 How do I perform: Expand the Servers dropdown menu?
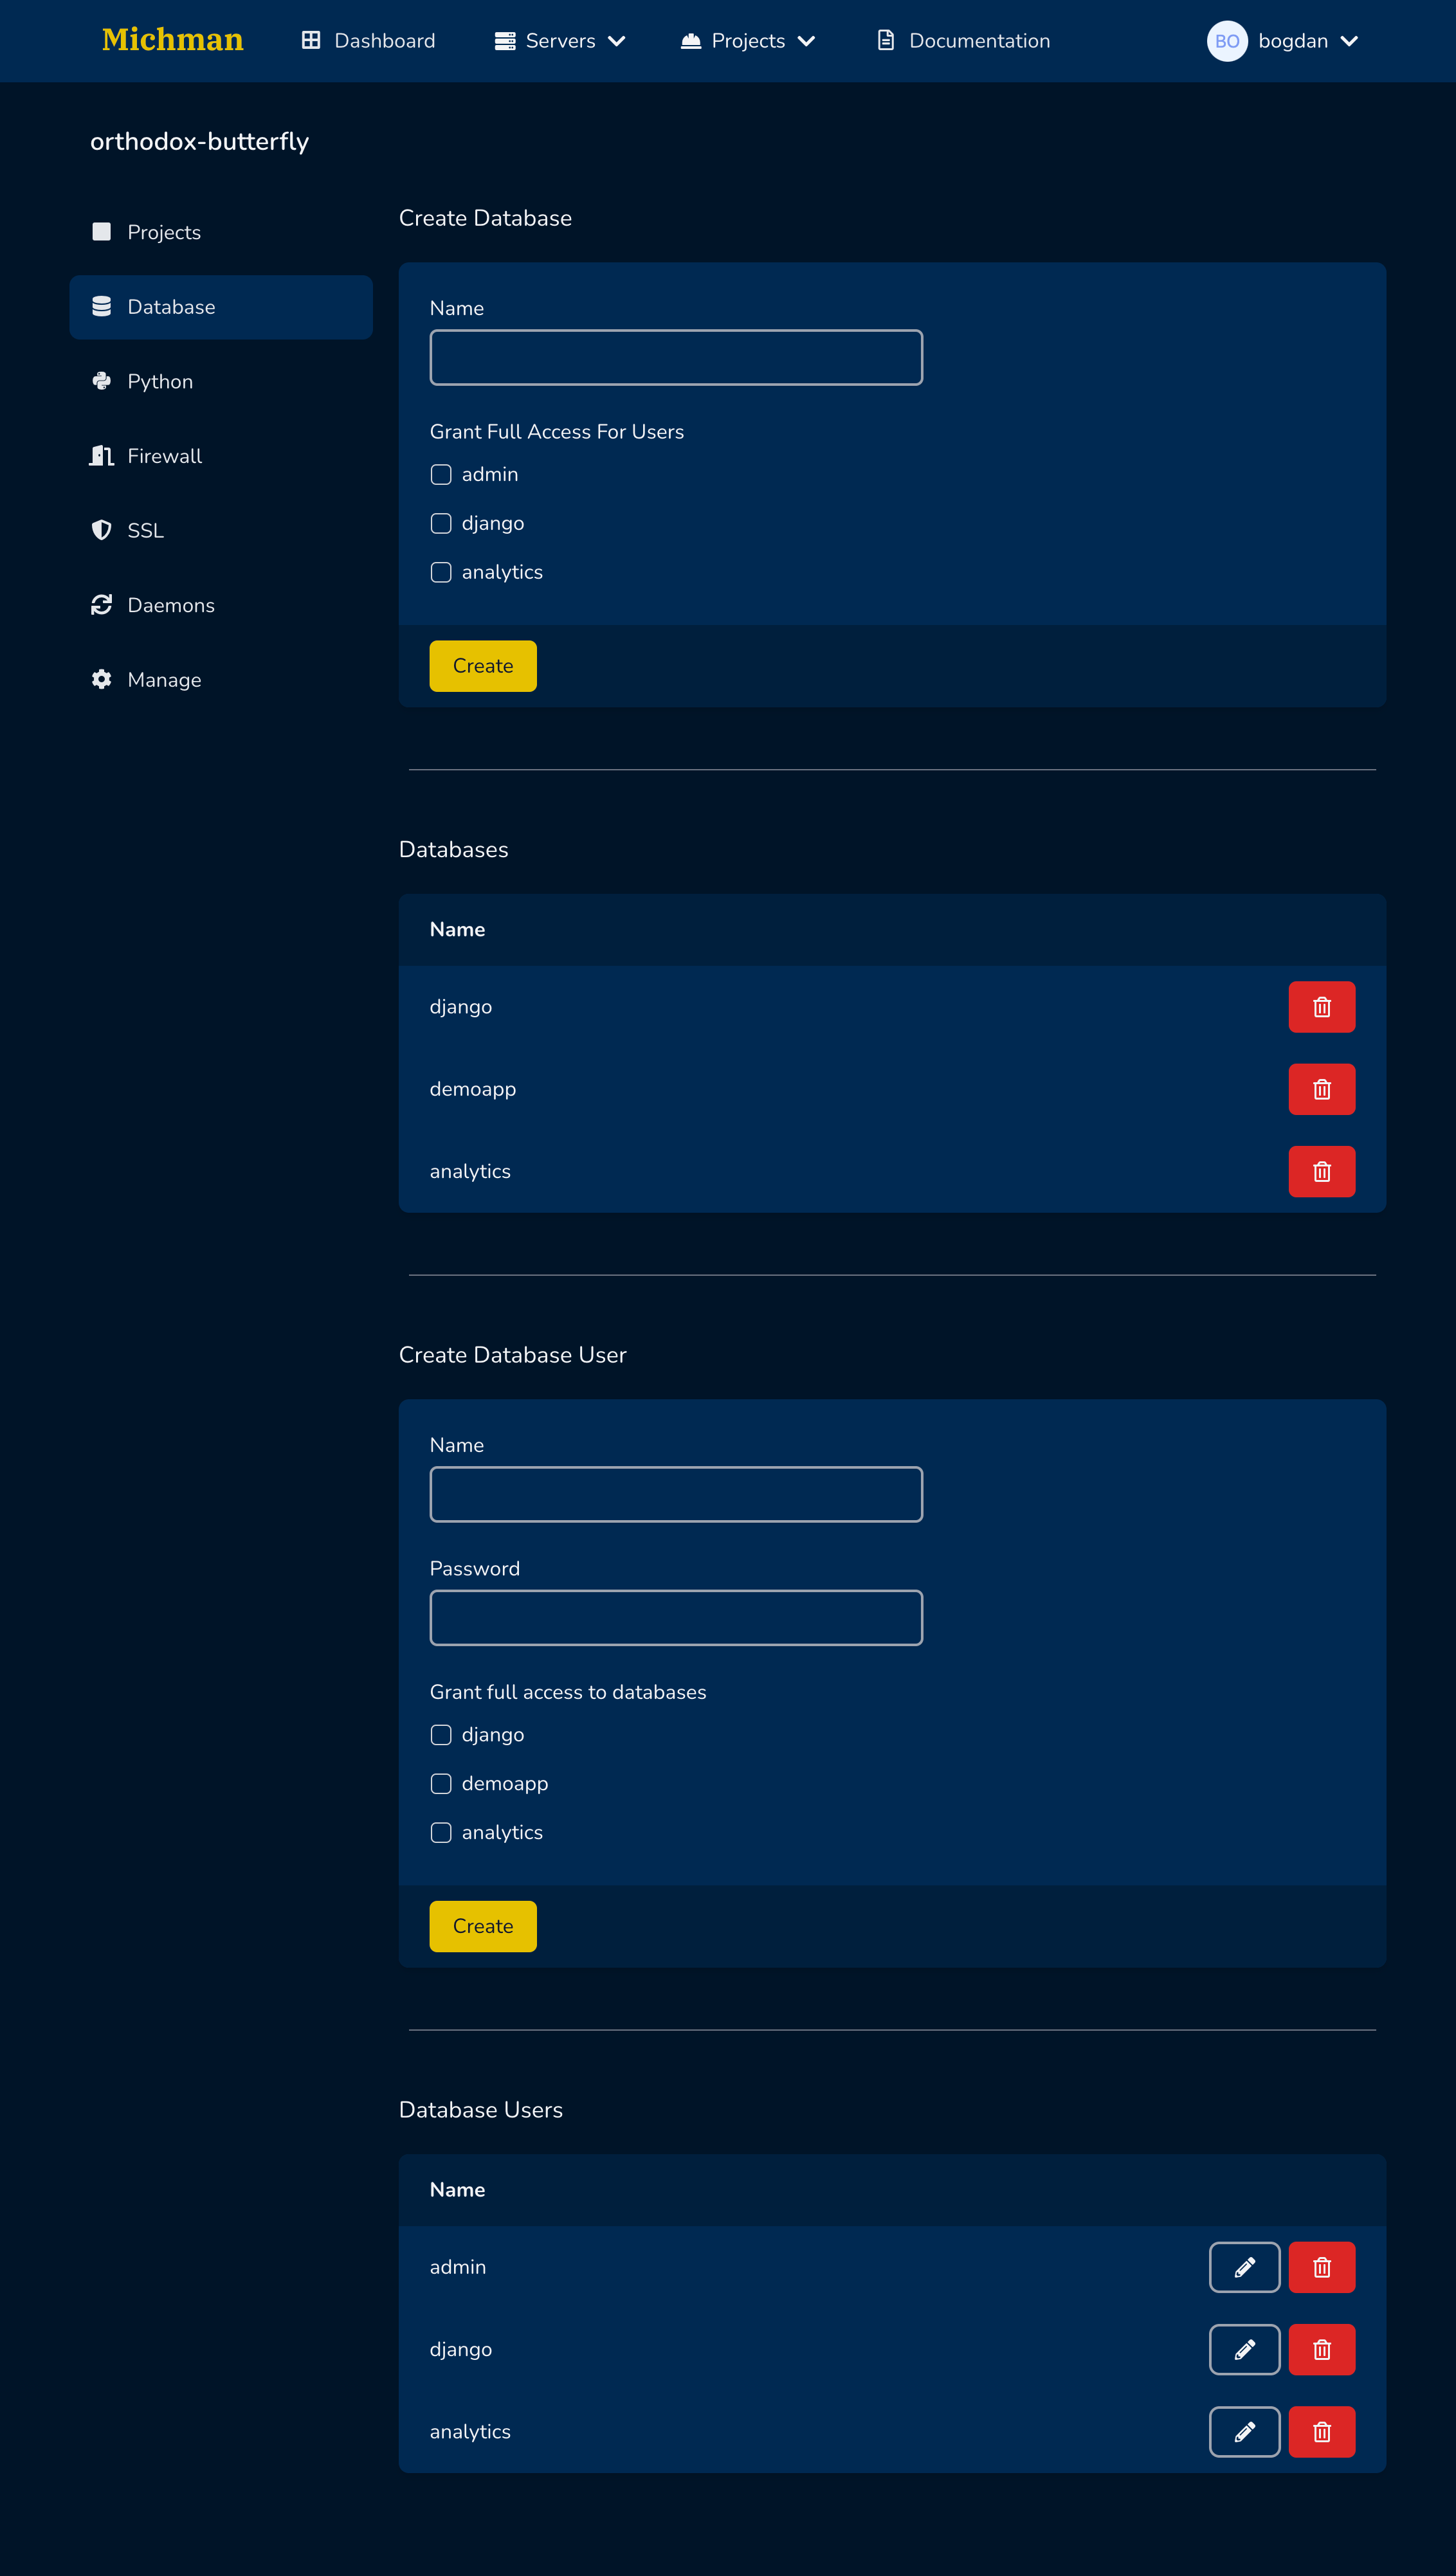point(560,41)
